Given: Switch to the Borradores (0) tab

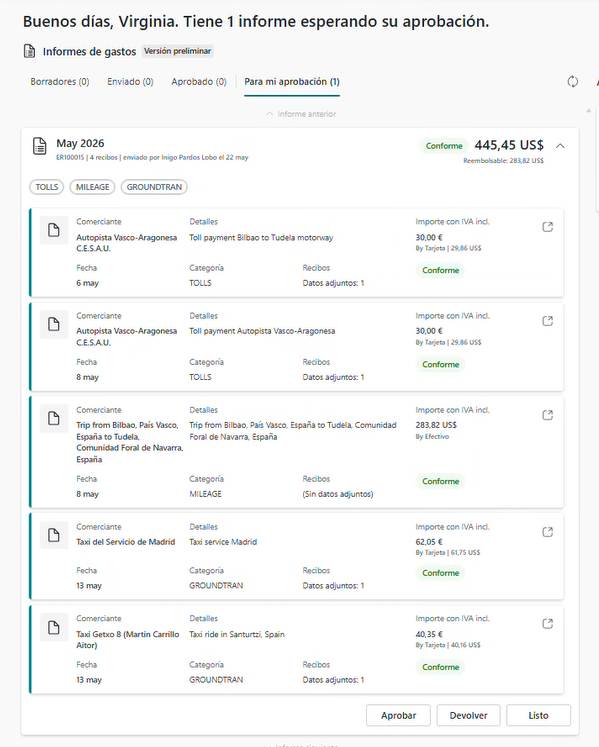Looking at the screenshot, I should (x=60, y=81).
